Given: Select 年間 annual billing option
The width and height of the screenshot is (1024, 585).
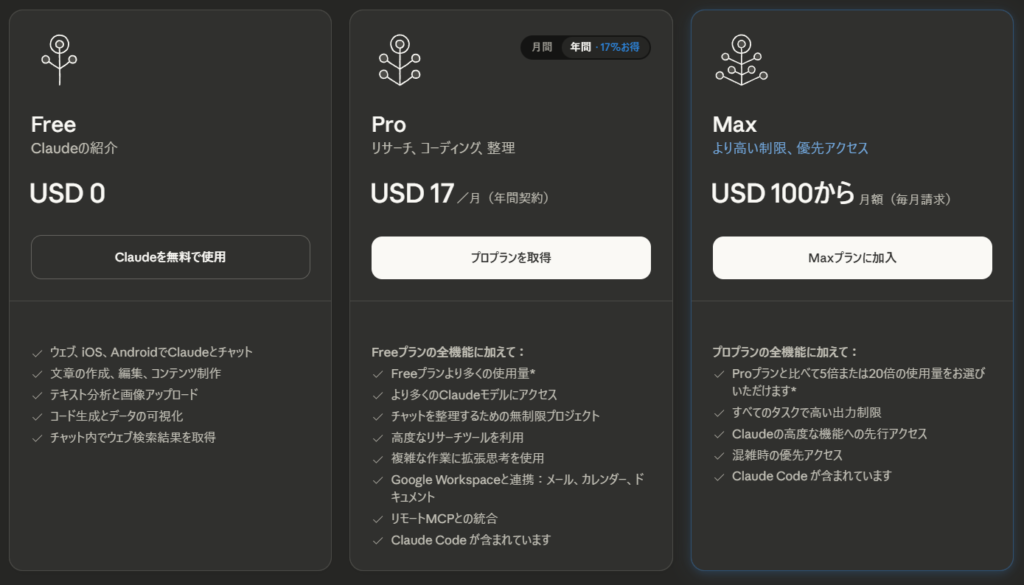Looking at the screenshot, I should (x=580, y=47).
